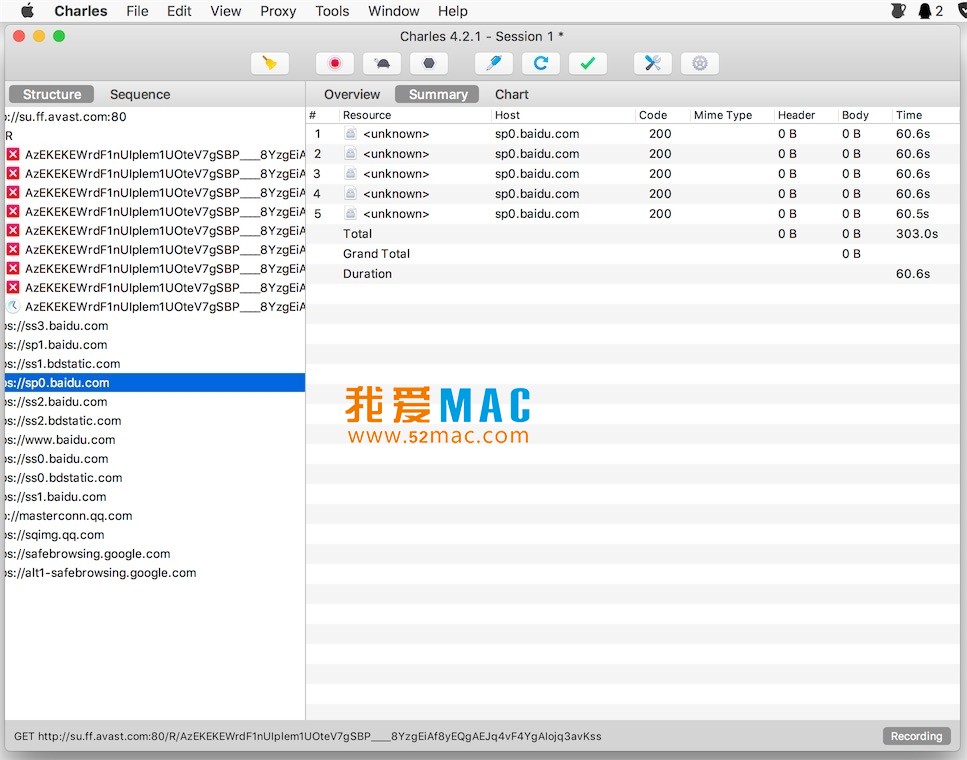
Task: Sort by the Header column header
Action: pos(796,115)
